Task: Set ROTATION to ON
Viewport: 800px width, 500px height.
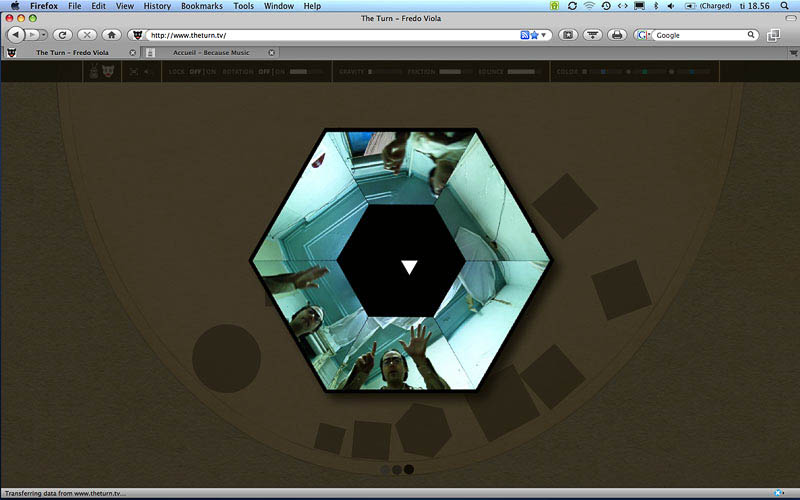Action: (280, 72)
